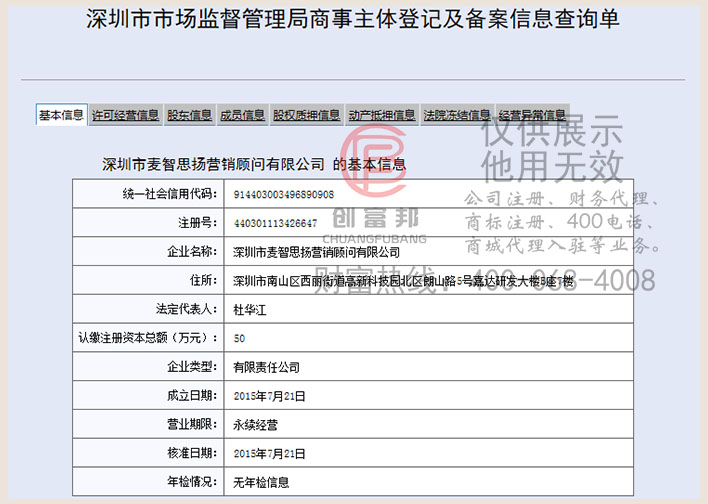The width and height of the screenshot is (708, 504).
Task: Switch to the 法院冻结信息 tab
Action: (457, 116)
